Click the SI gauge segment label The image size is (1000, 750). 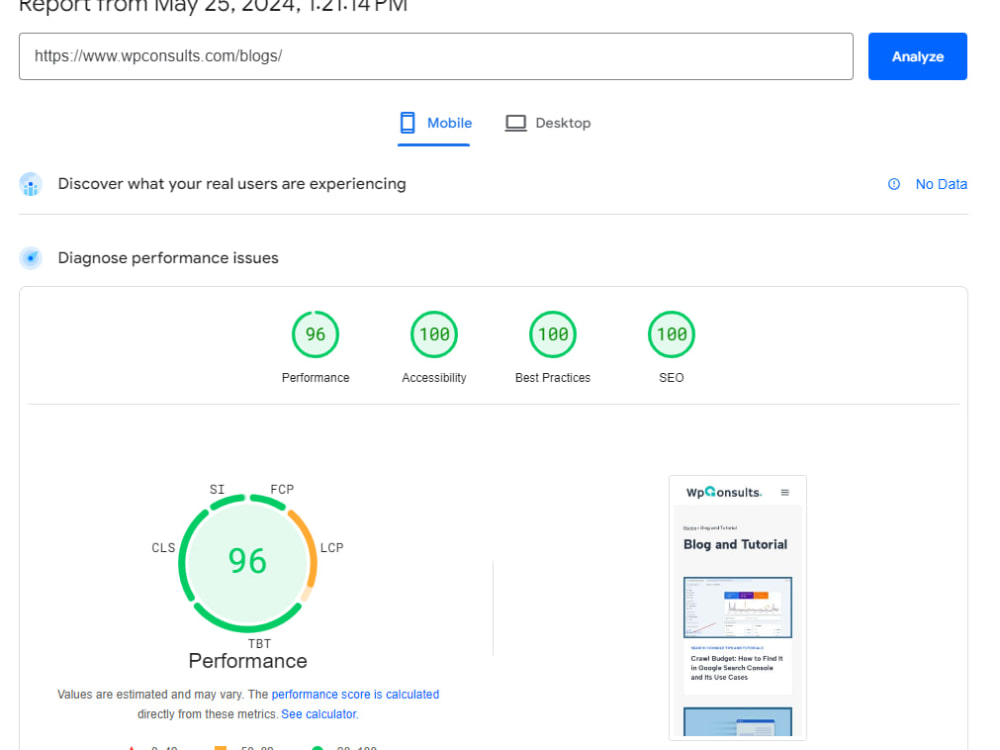coord(217,489)
